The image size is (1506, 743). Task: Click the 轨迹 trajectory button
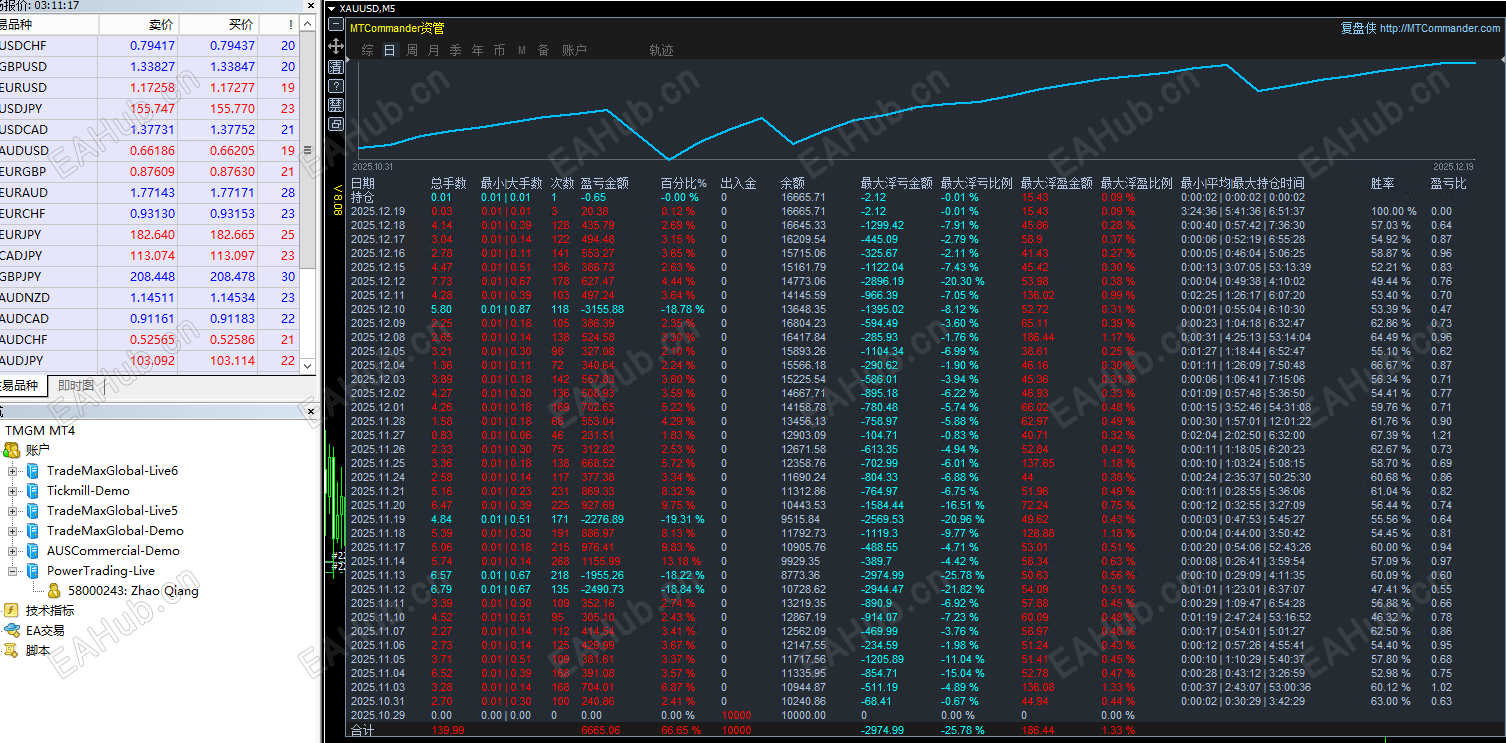pyautogui.click(x=661, y=50)
